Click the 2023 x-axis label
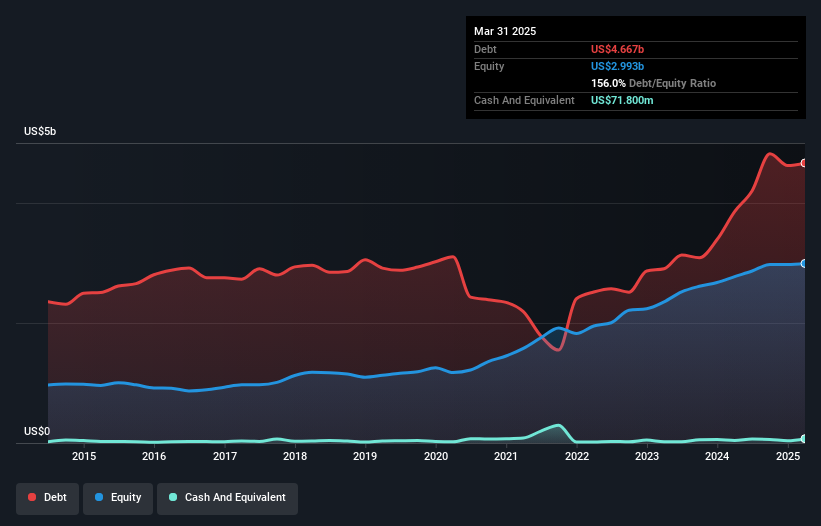 click(647, 456)
